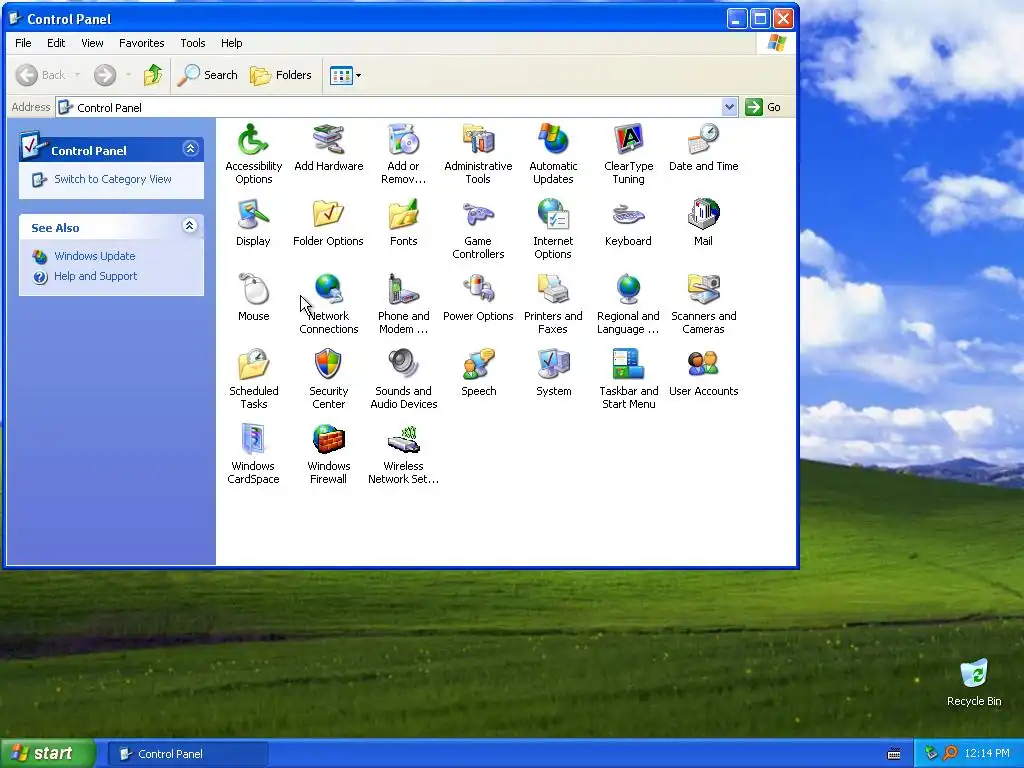Collapse the Control Panel sidebar section
The height and width of the screenshot is (768, 1024).
[190, 149]
